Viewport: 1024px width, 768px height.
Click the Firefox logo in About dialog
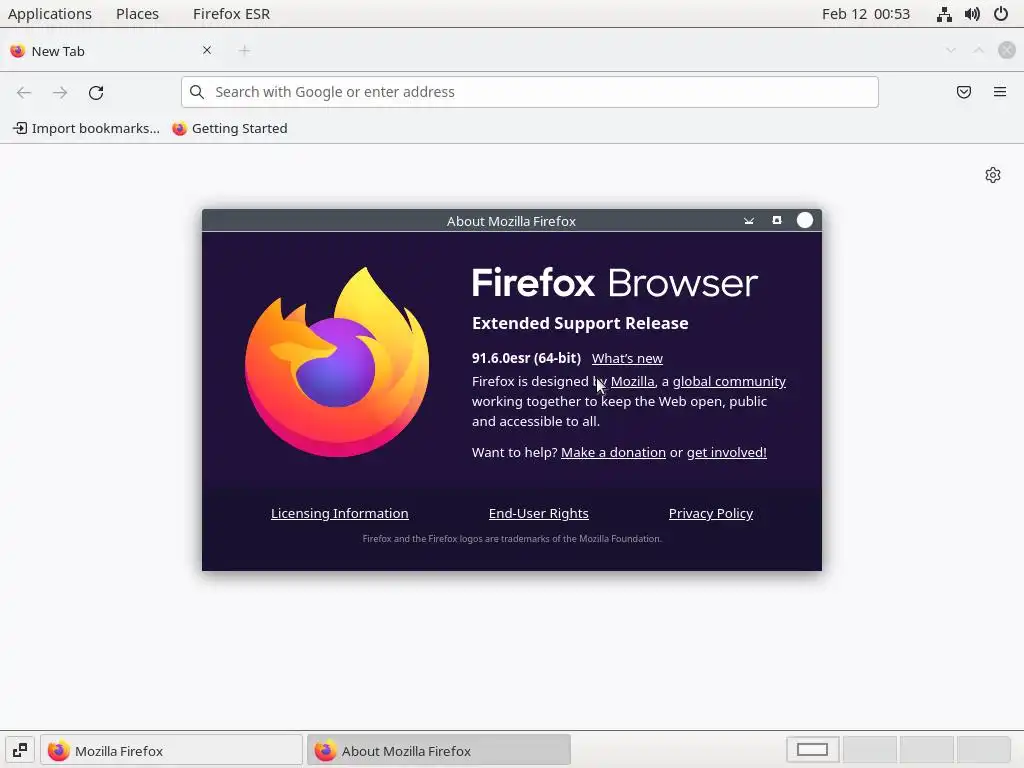337,361
